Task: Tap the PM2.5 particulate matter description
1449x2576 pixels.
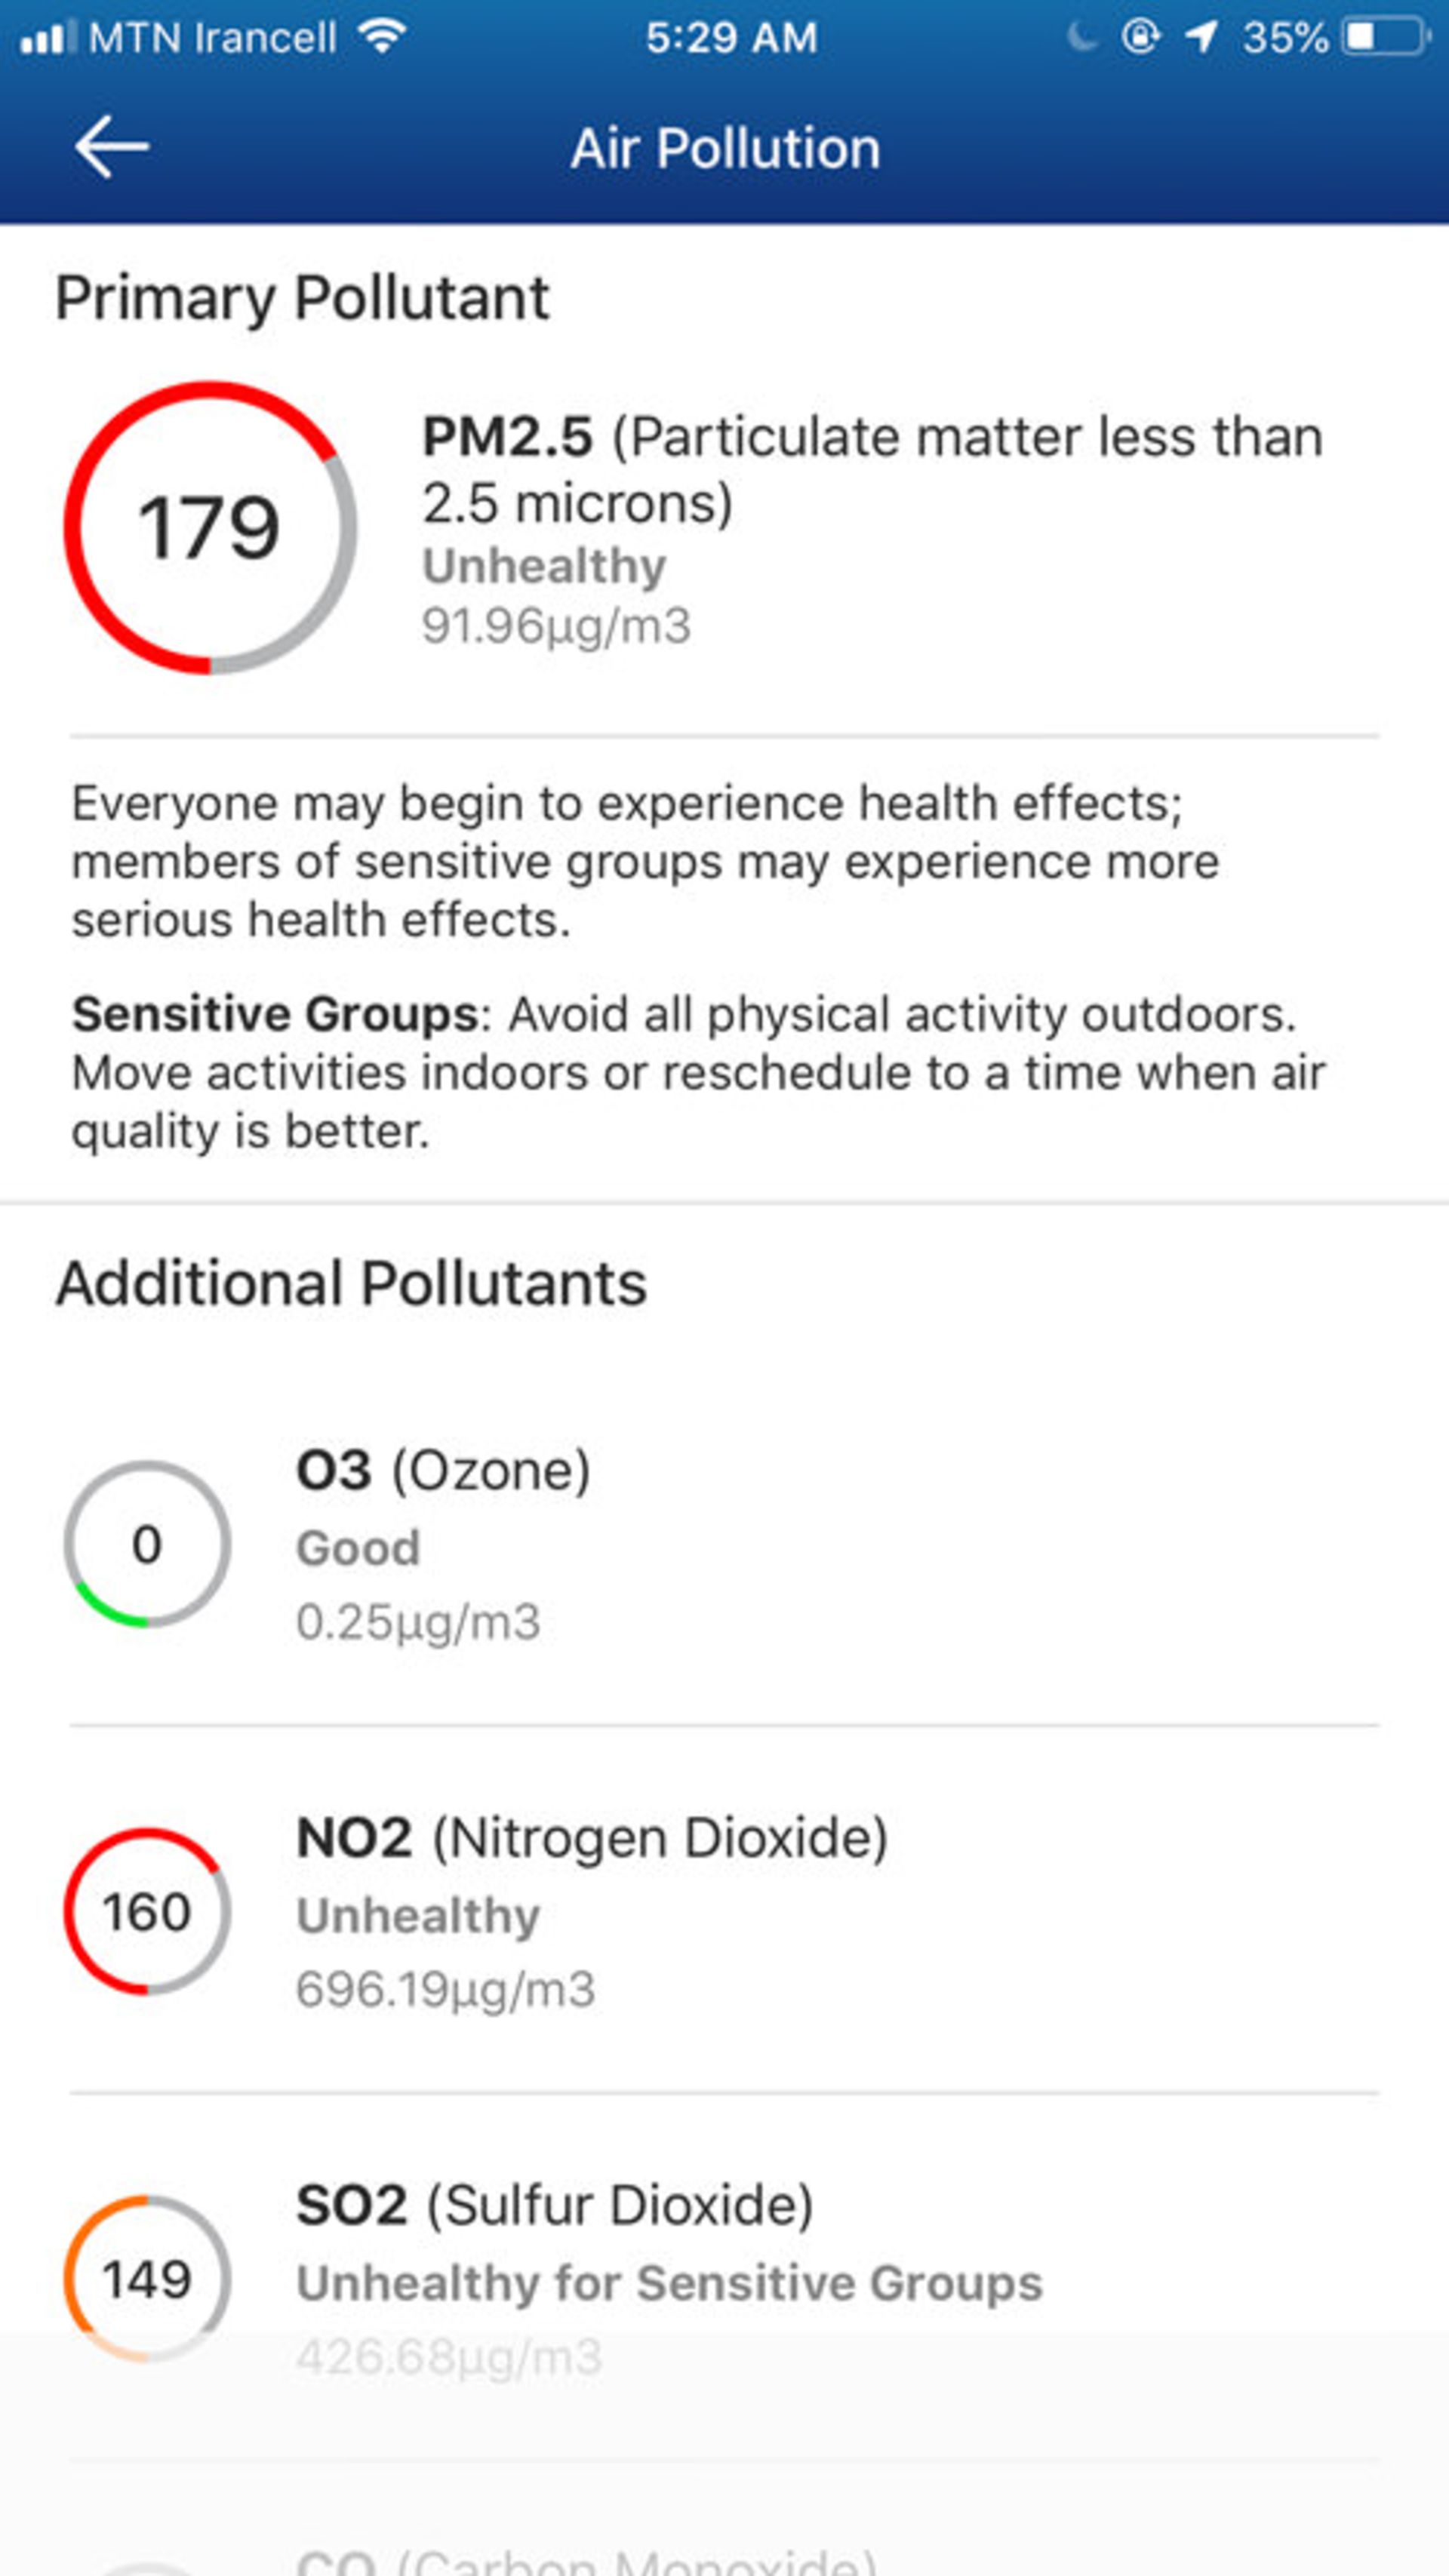Action: click(871, 469)
